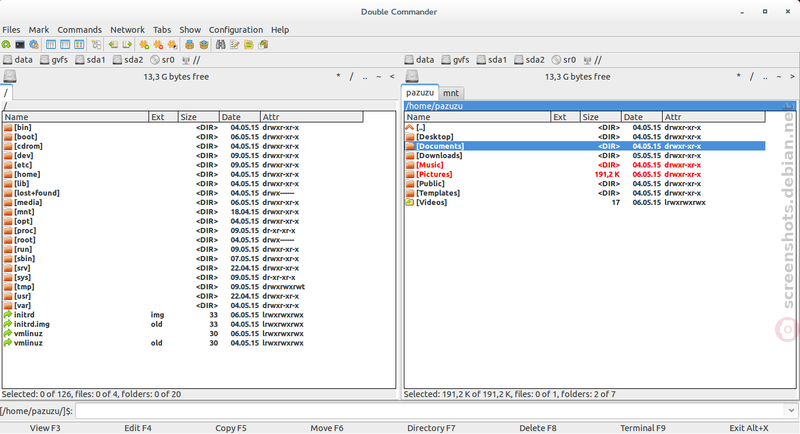
Task: Switch to brief view toolbar icon
Action: pos(51,45)
